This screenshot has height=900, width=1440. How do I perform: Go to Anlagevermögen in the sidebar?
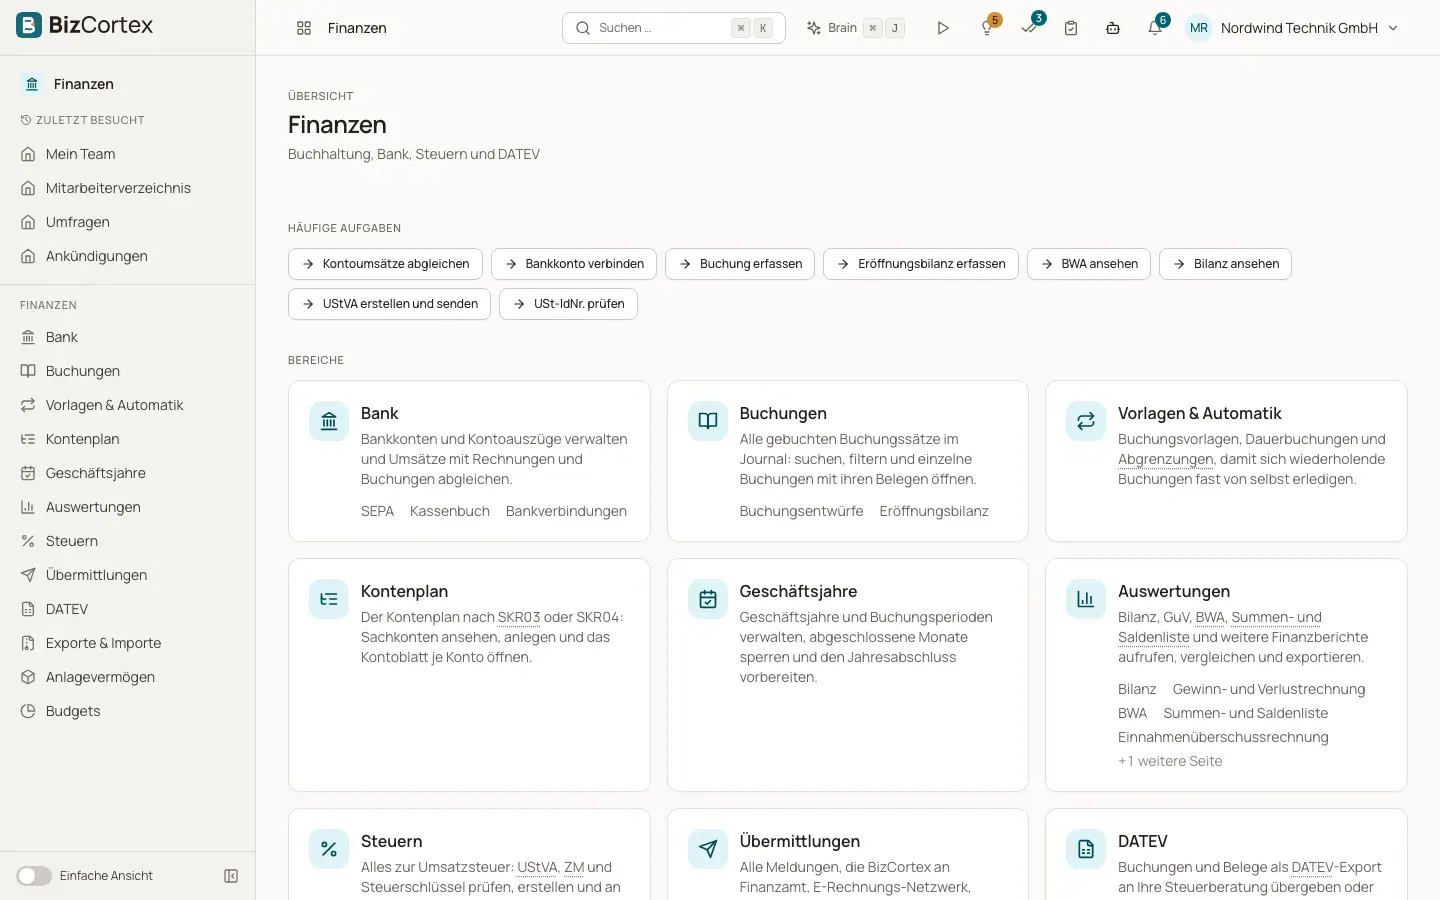click(x=127, y=677)
